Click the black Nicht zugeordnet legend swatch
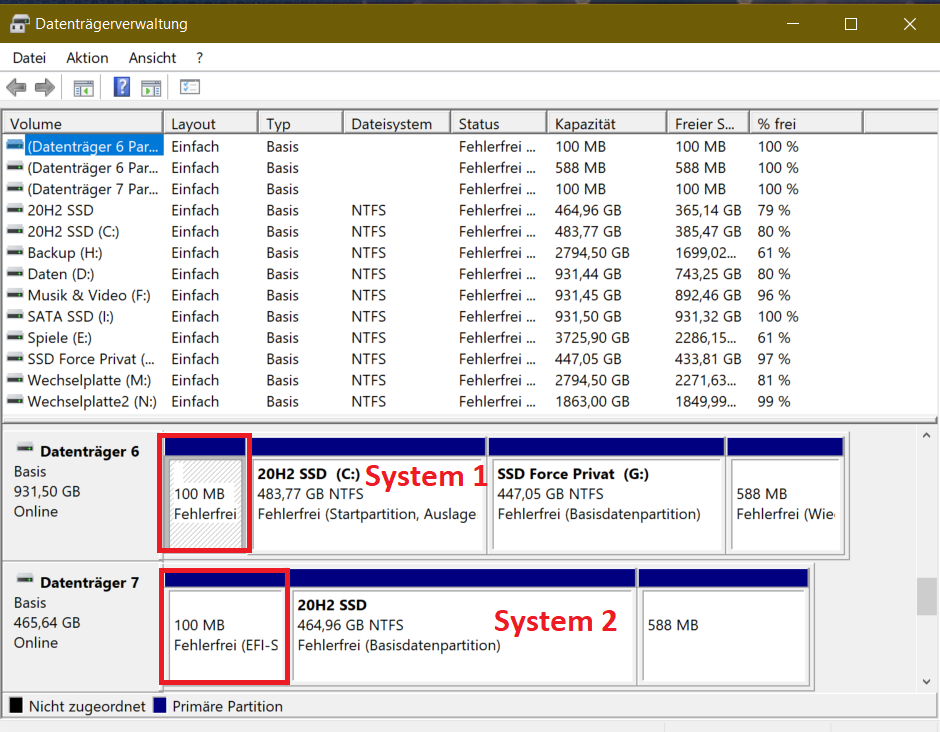This screenshot has height=732, width=940. pos(16,705)
